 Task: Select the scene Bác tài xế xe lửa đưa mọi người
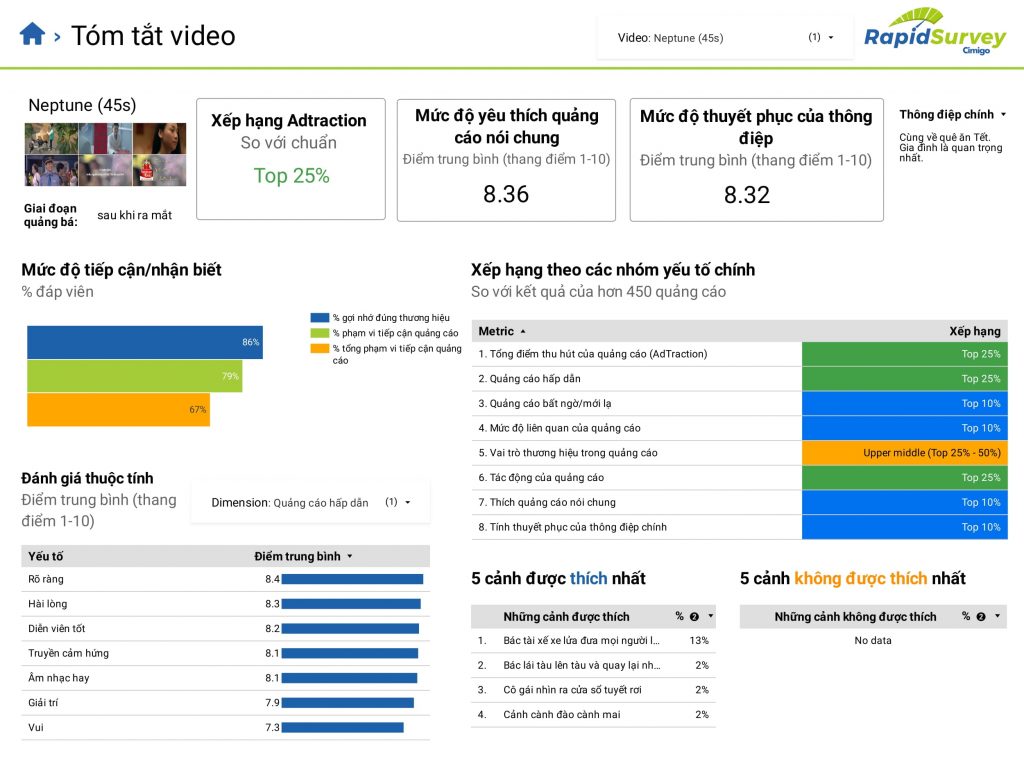coord(593,641)
